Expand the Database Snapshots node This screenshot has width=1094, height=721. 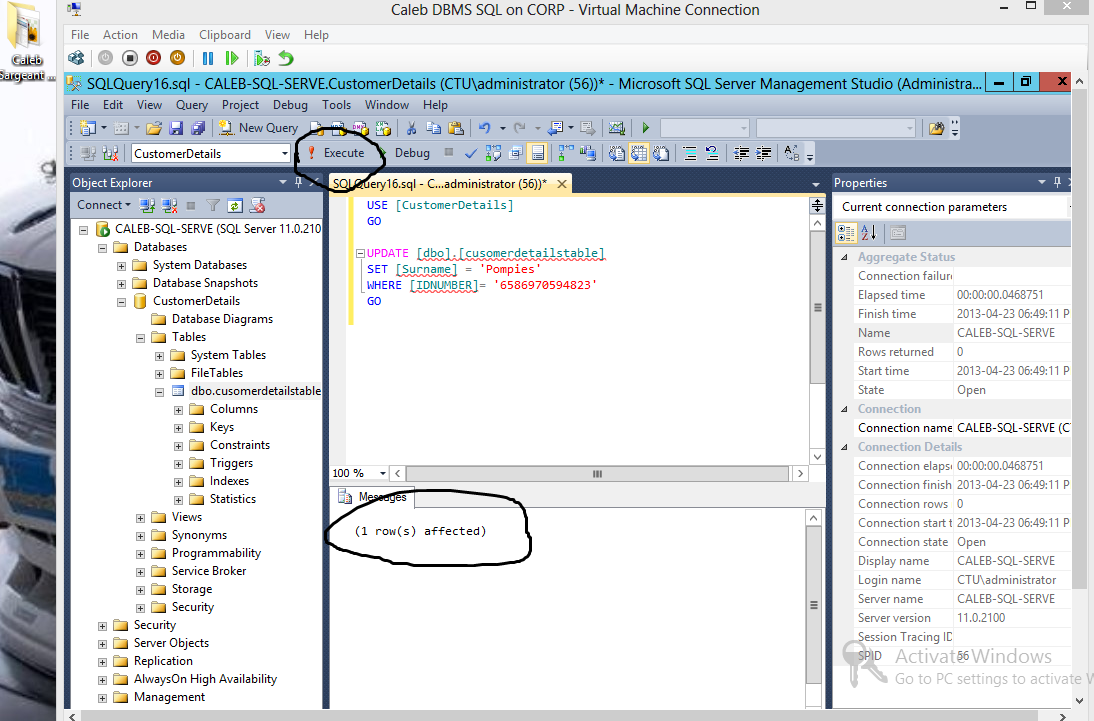tap(121, 284)
